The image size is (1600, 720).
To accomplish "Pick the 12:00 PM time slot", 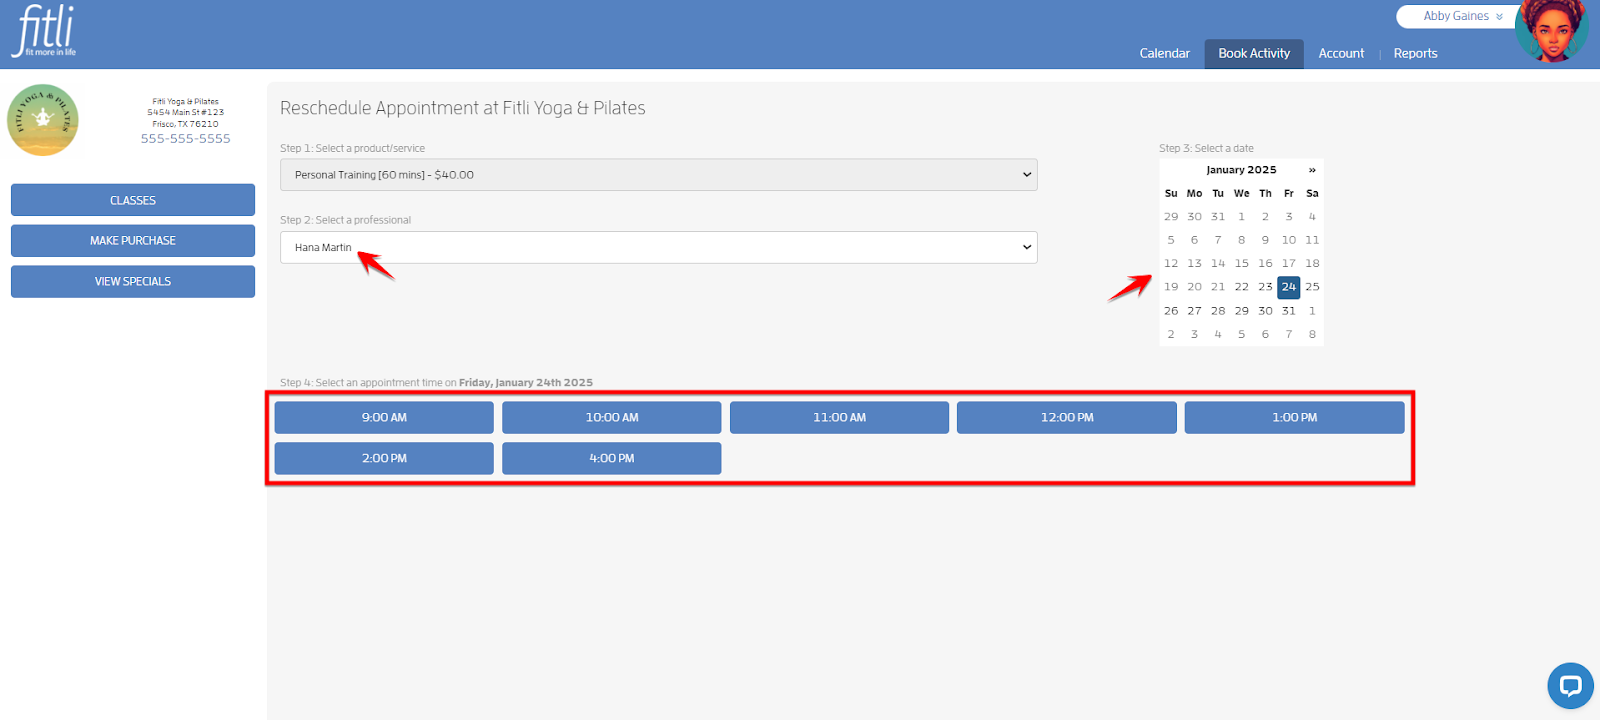I will (1067, 418).
